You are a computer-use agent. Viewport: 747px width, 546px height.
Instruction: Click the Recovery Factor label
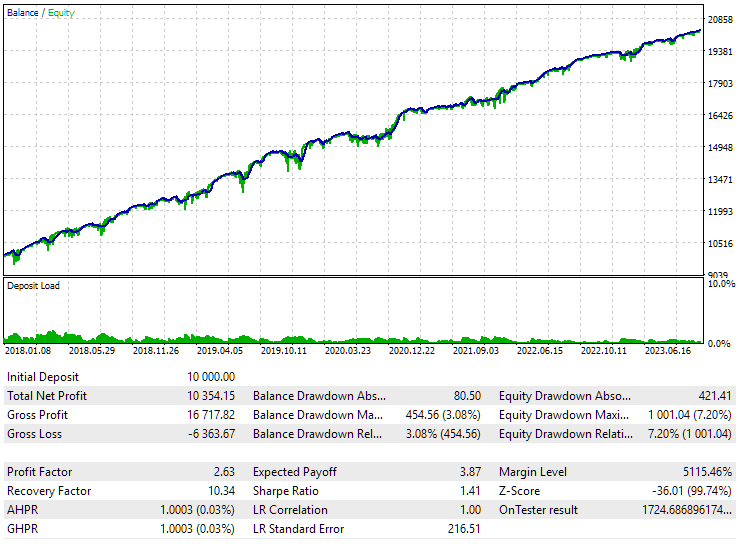[x=49, y=491]
